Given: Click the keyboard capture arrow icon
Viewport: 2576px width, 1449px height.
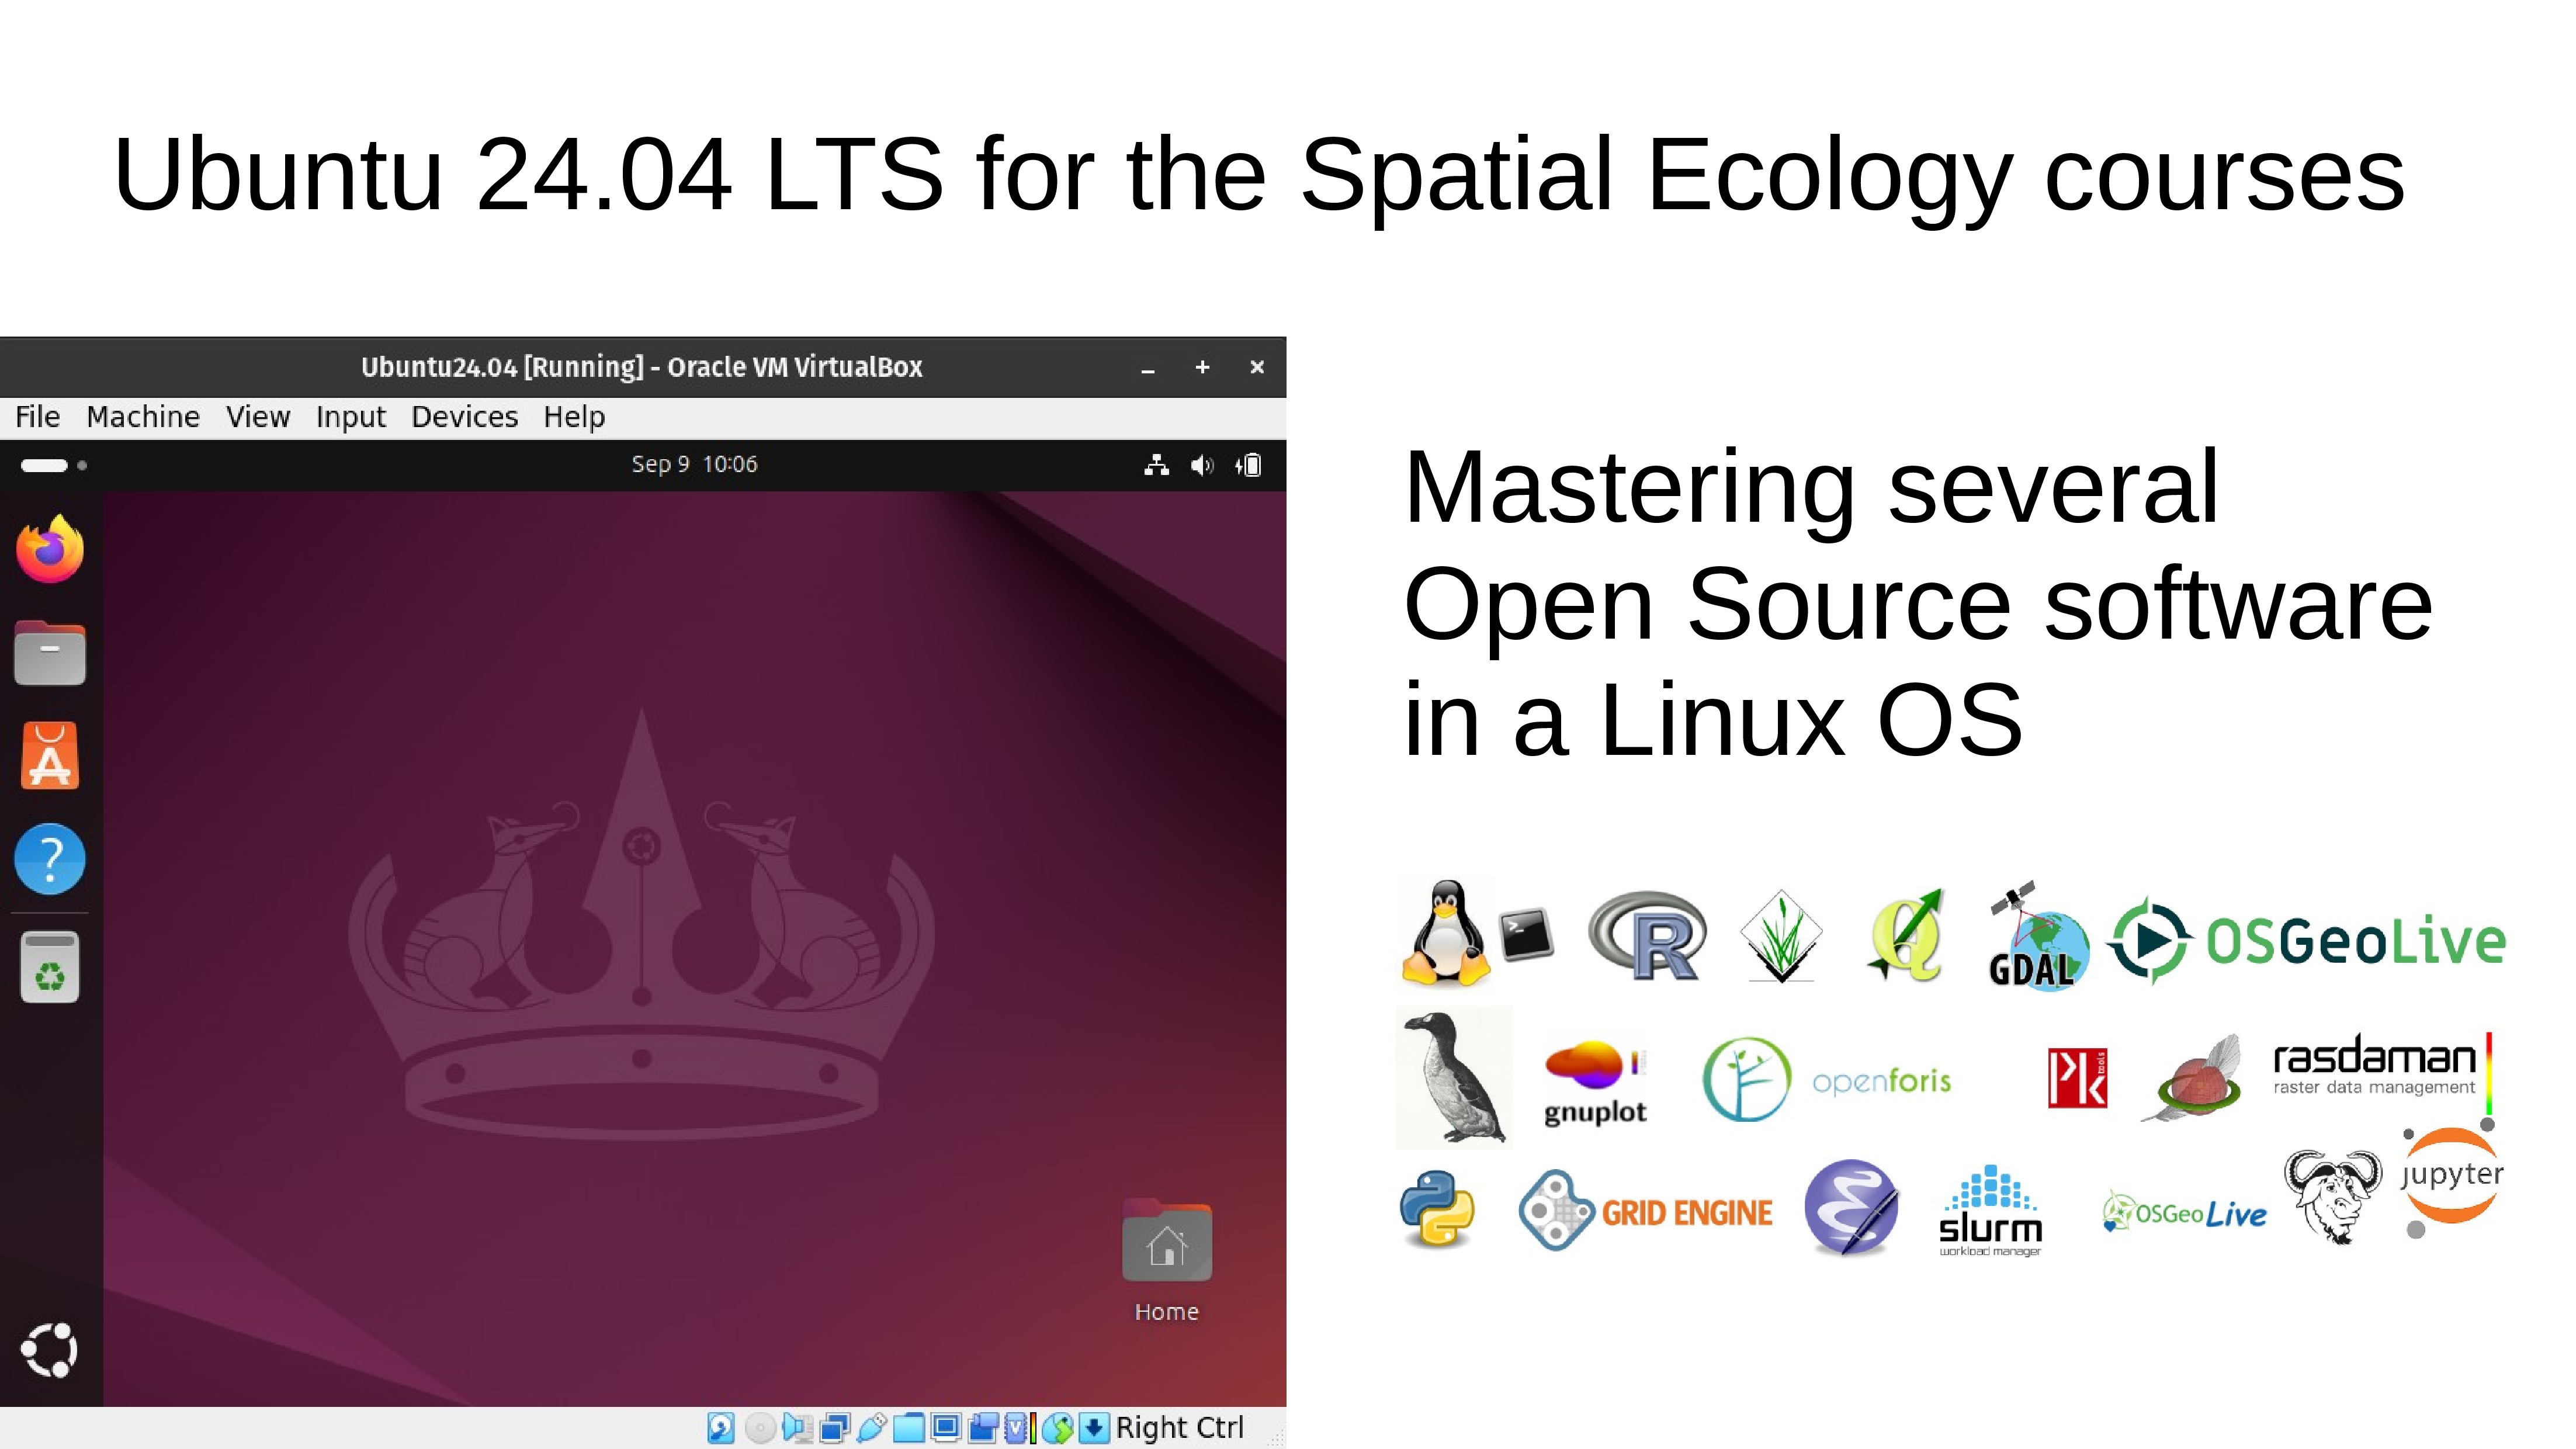Looking at the screenshot, I should click(x=1094, y=1427).
